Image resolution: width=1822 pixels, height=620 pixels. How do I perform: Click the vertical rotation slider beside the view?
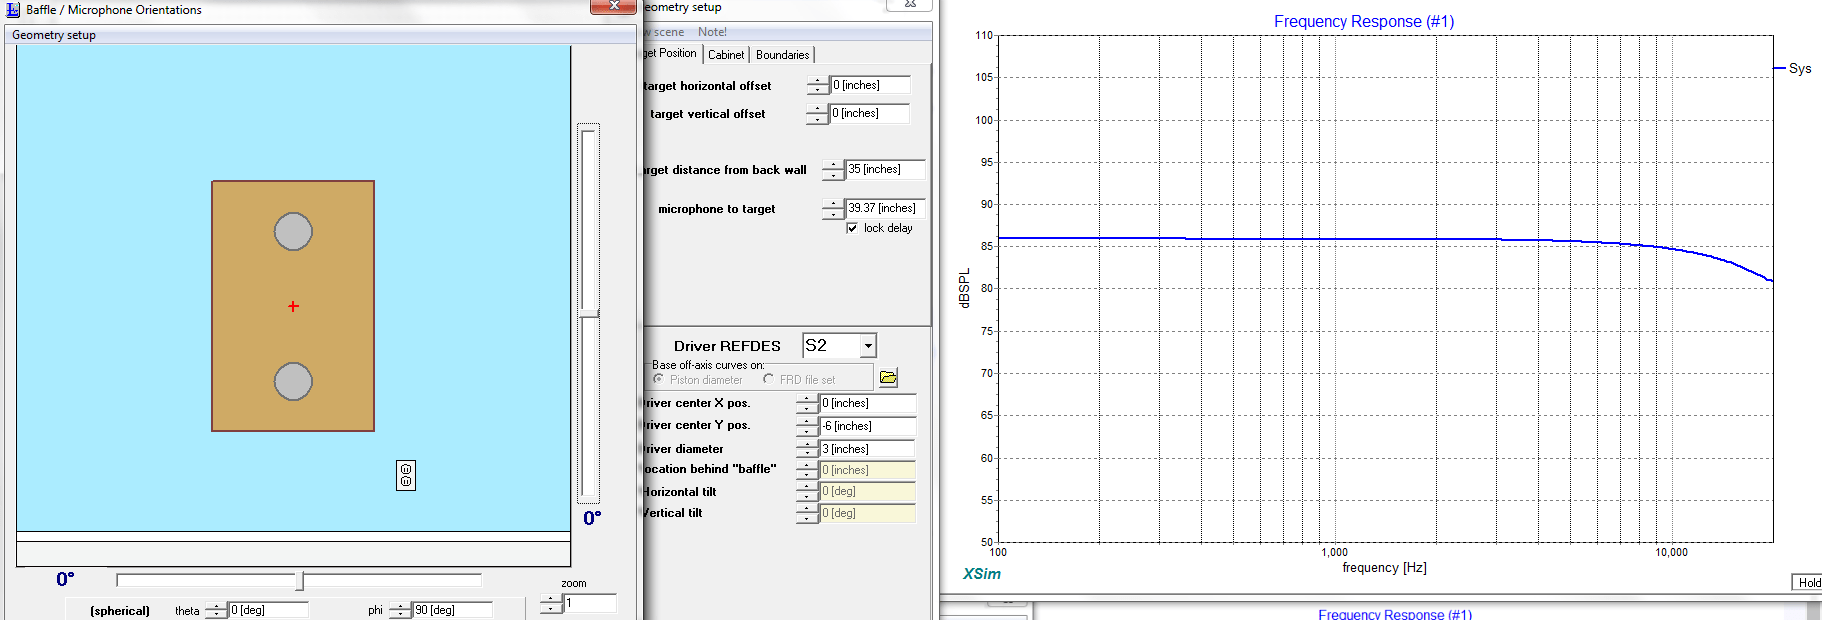pyautogui.click(x=589, y=313)
